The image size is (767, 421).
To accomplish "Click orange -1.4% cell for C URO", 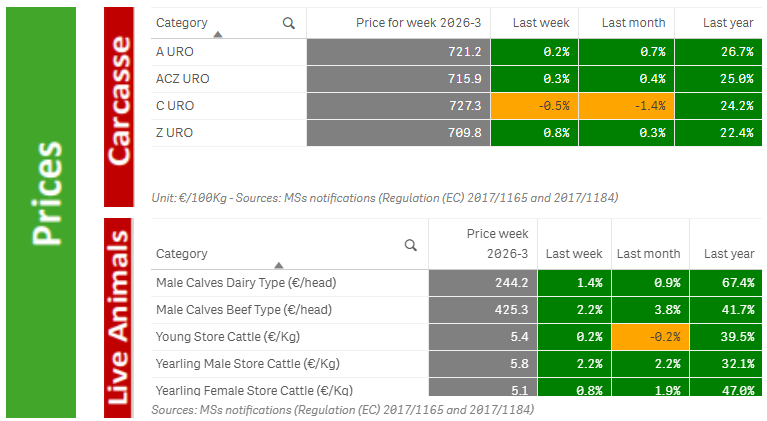I will (626, 105).
